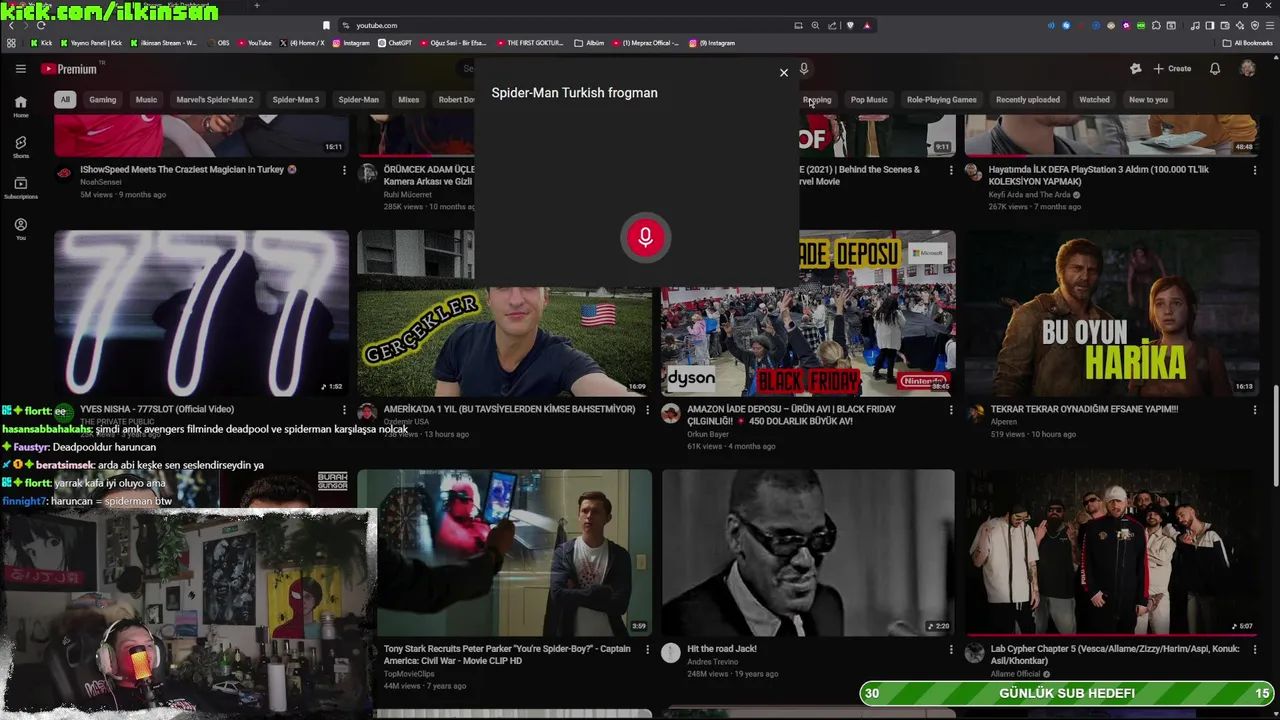Open Home in YouTube sidebar

(20, 107)
